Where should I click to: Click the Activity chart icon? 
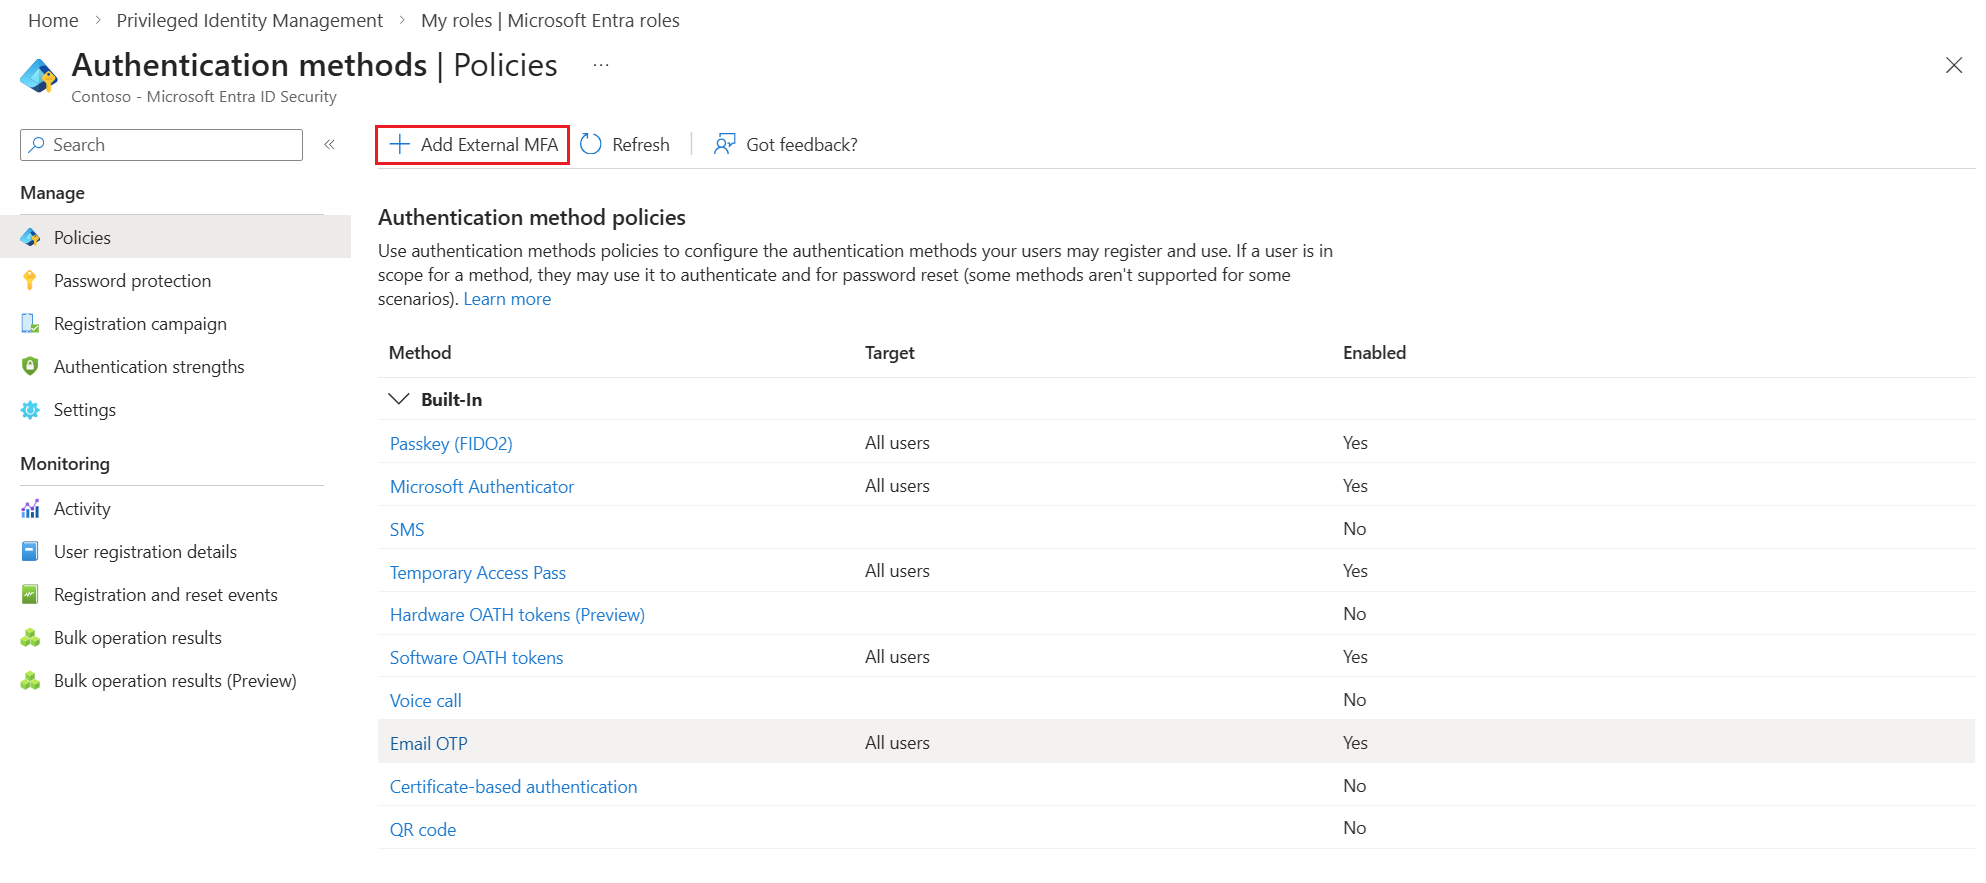[x=30, y=509]
